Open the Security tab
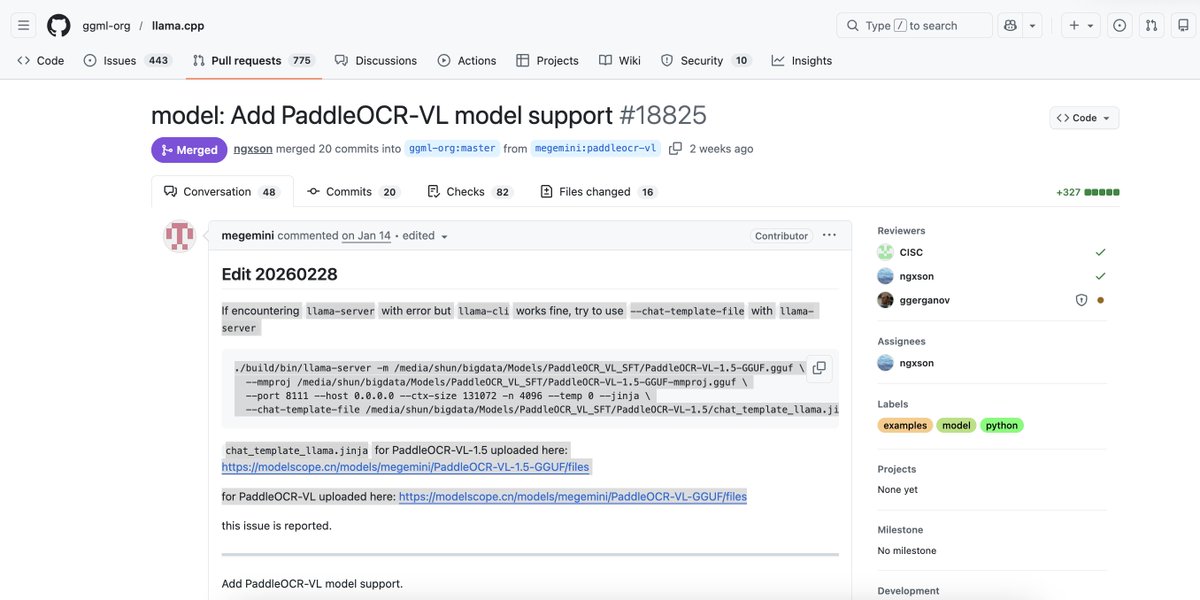 (705, 60)
